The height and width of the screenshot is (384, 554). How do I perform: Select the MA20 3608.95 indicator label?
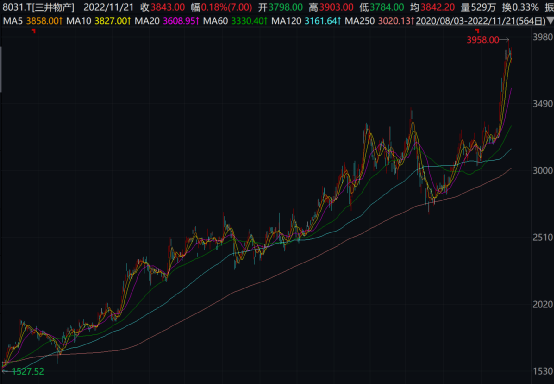pyautogui.click(x=167, y=21)
